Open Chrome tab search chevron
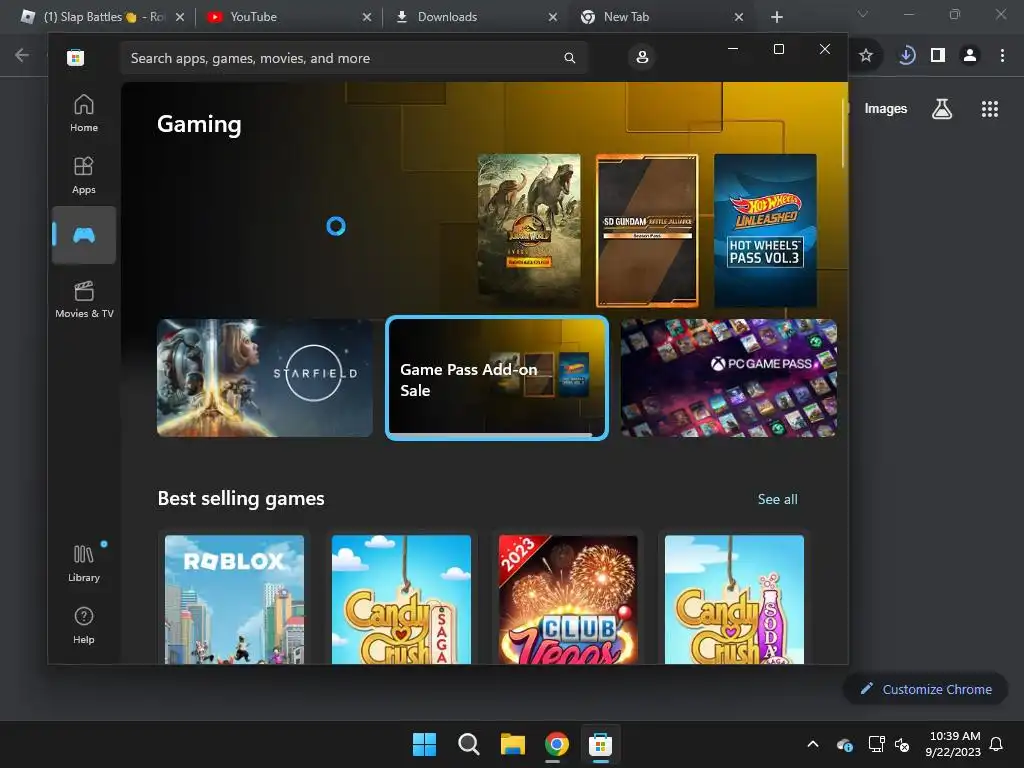Screen dimensions: 1024x768 tap(863, 14)
